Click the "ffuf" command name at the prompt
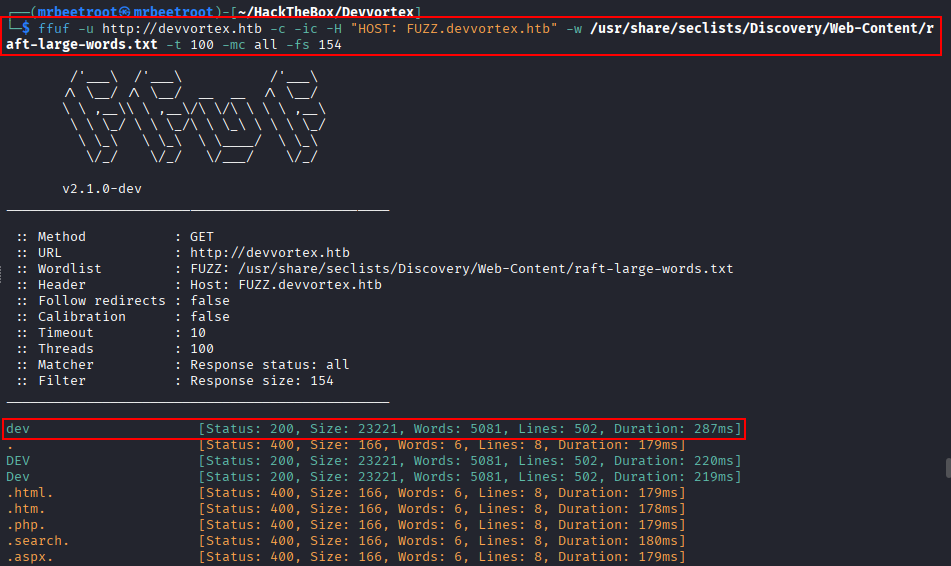Viewport: 951px width, 566px height. coord(54,29)
